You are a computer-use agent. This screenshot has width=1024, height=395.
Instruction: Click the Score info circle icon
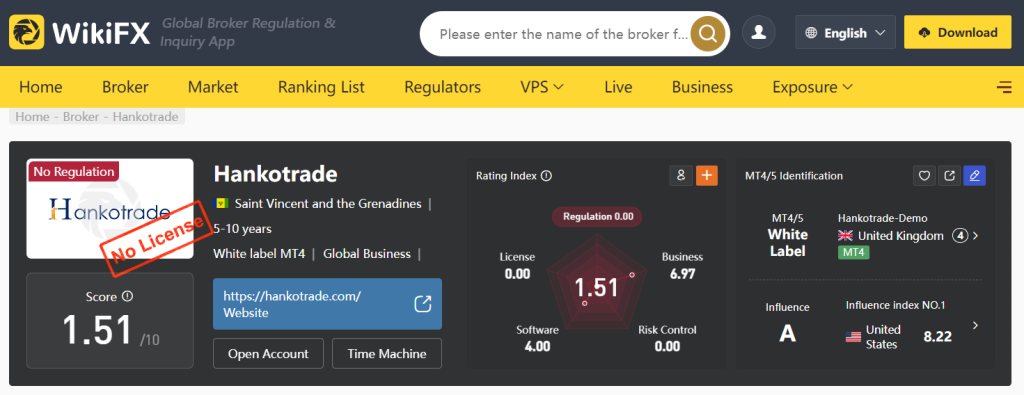(127, 296)
